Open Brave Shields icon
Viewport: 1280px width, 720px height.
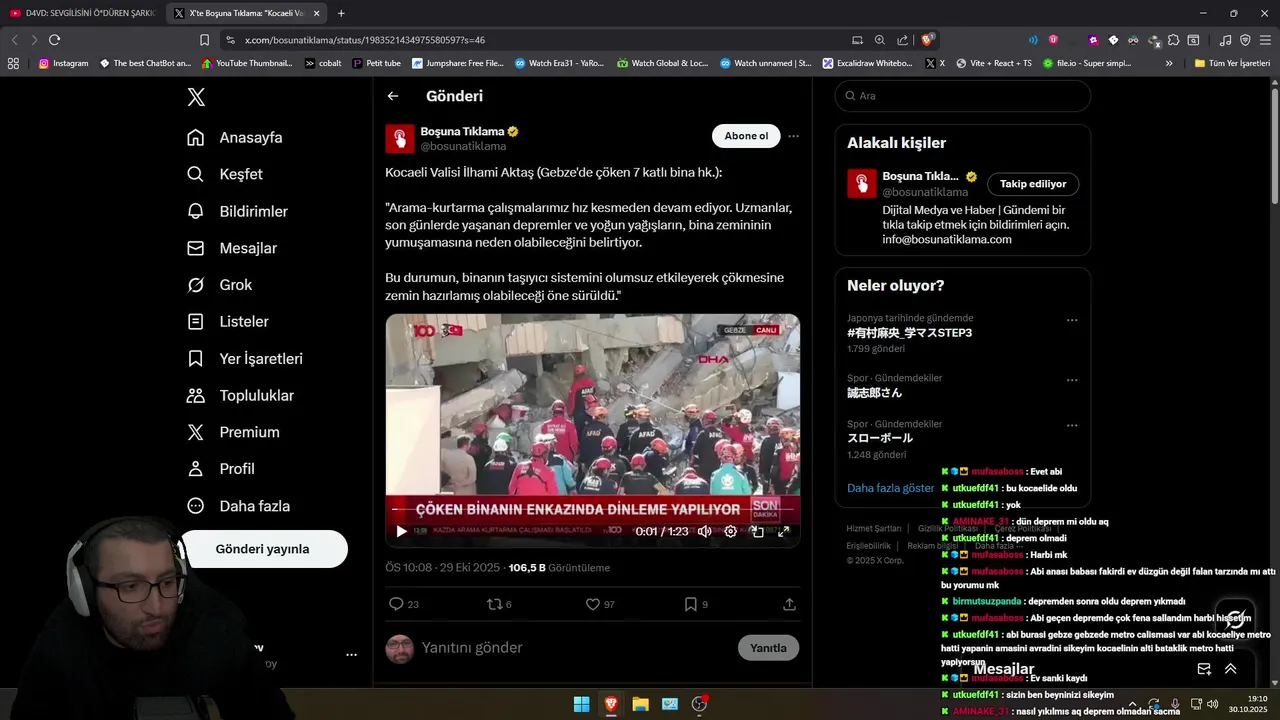click(x=928, y=40)
